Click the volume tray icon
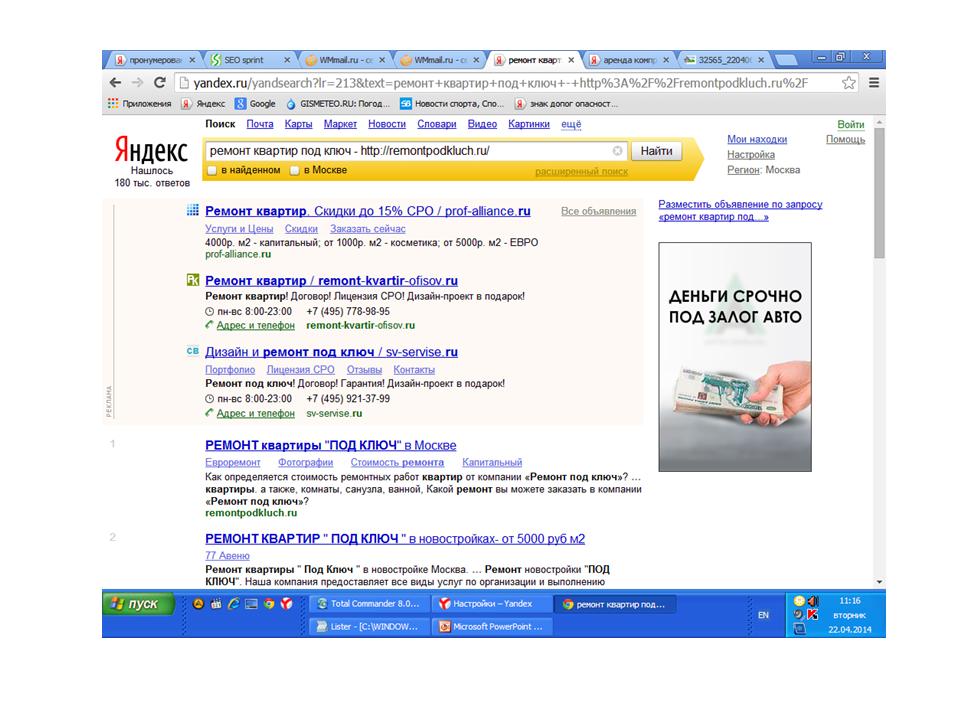This screenshot has height=720, width=960. coord(813,601)
